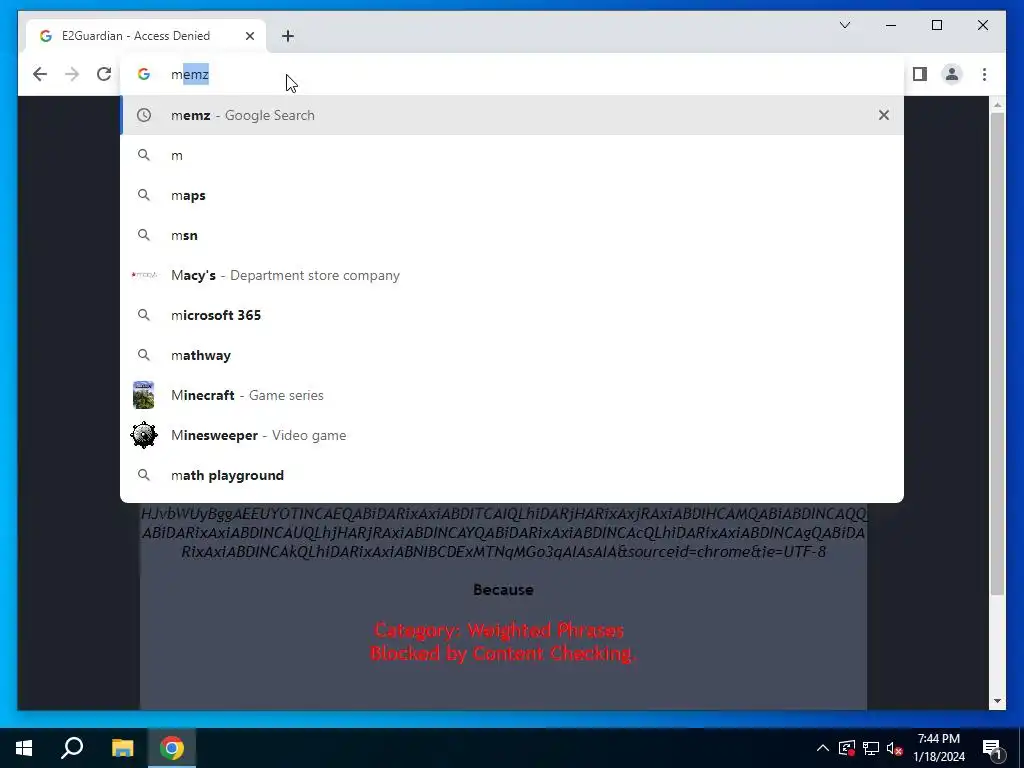Screen dimensions: 1024x768
Task: Reload the current page
Action: point(104,74)
